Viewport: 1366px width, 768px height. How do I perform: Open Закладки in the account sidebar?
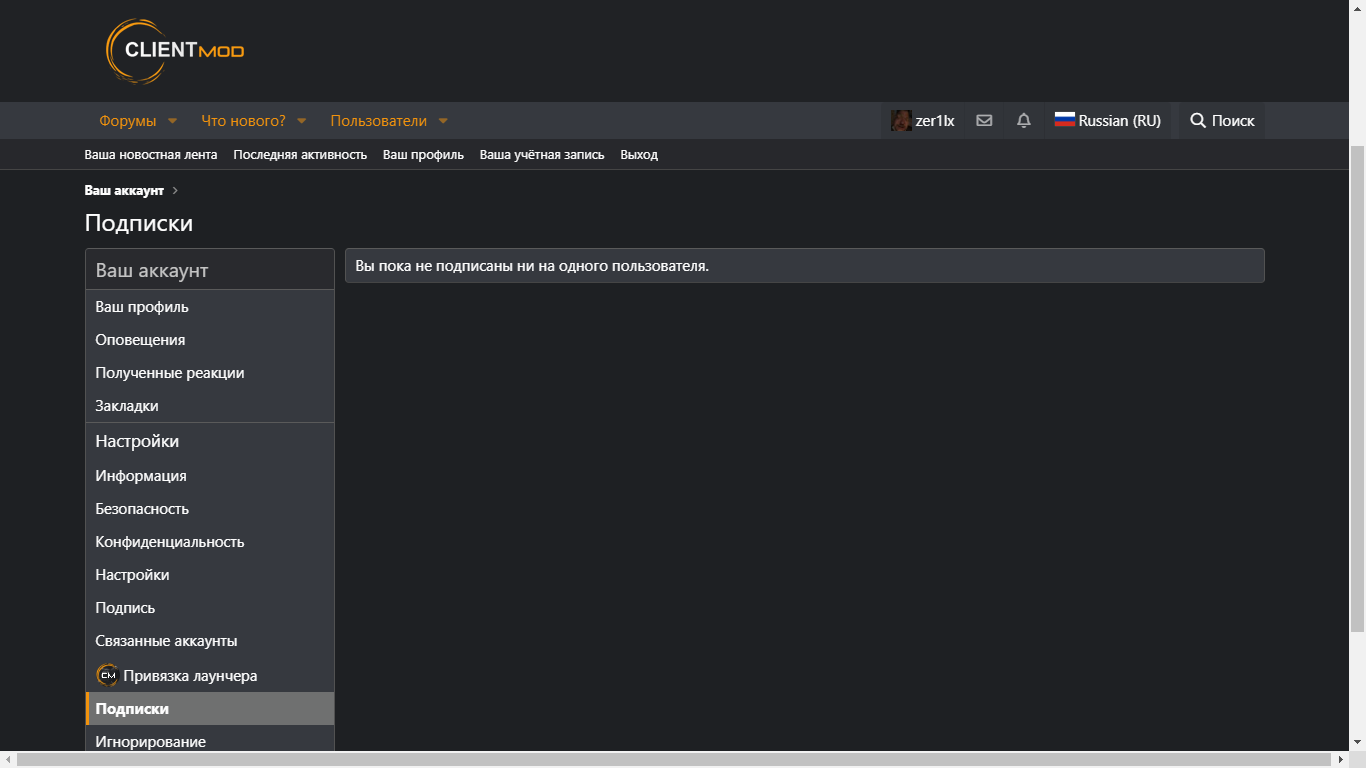(127, 406)
